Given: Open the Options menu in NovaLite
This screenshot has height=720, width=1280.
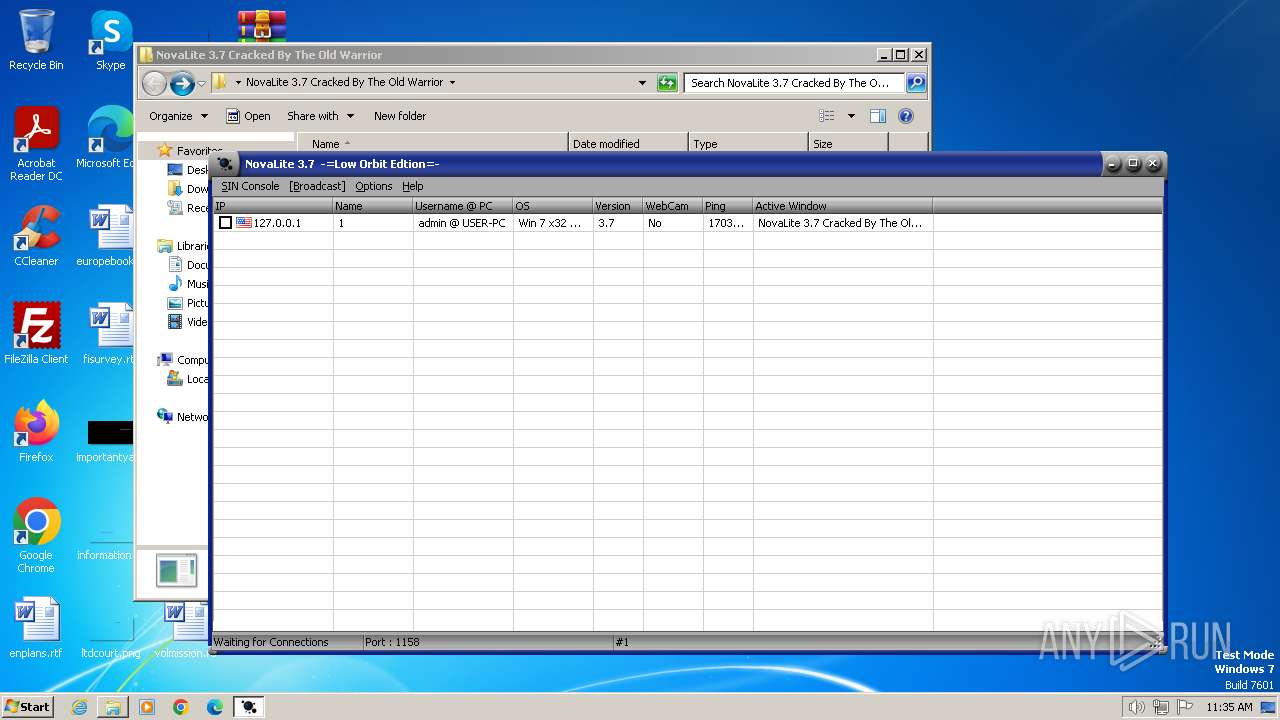Looking at the screenshot, I should click(374, 186).
